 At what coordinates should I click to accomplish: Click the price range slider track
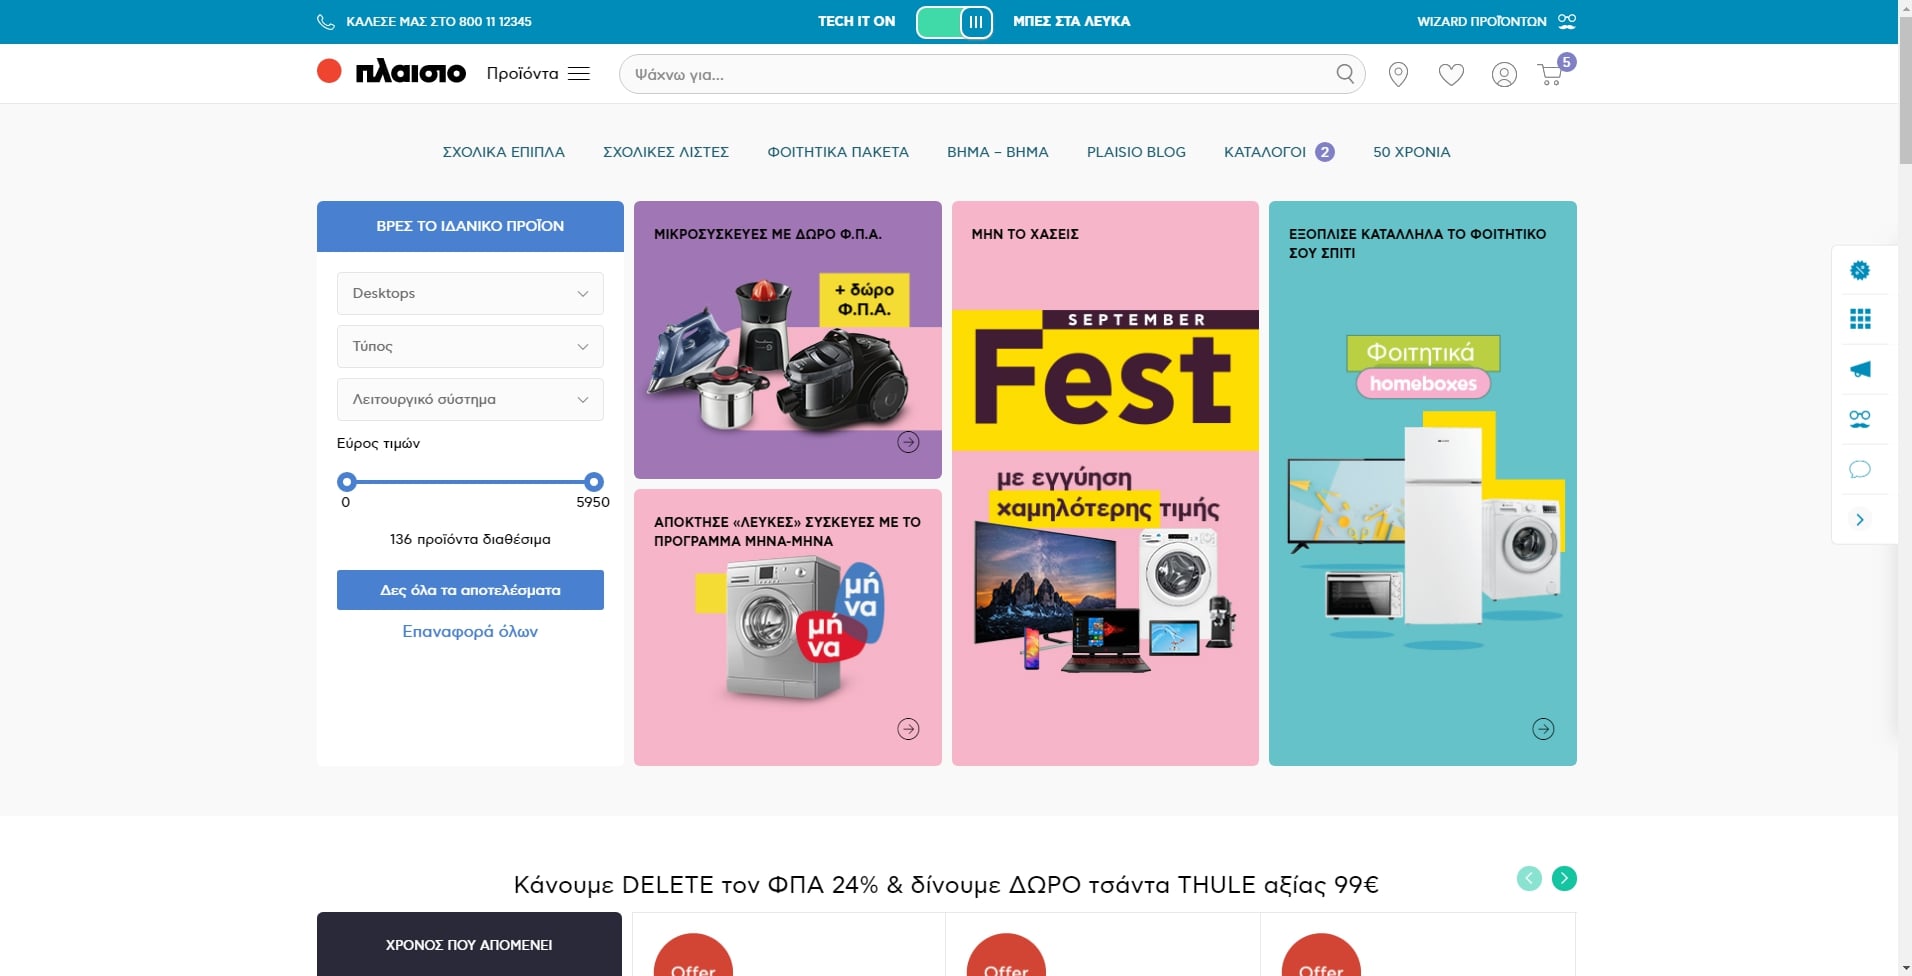click(470, 482)
